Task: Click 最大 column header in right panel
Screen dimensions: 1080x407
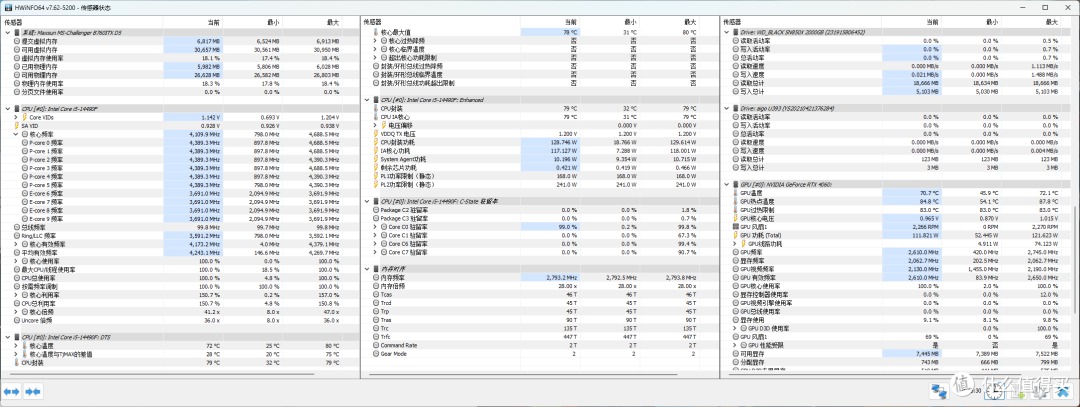Action: [1030, 23]
